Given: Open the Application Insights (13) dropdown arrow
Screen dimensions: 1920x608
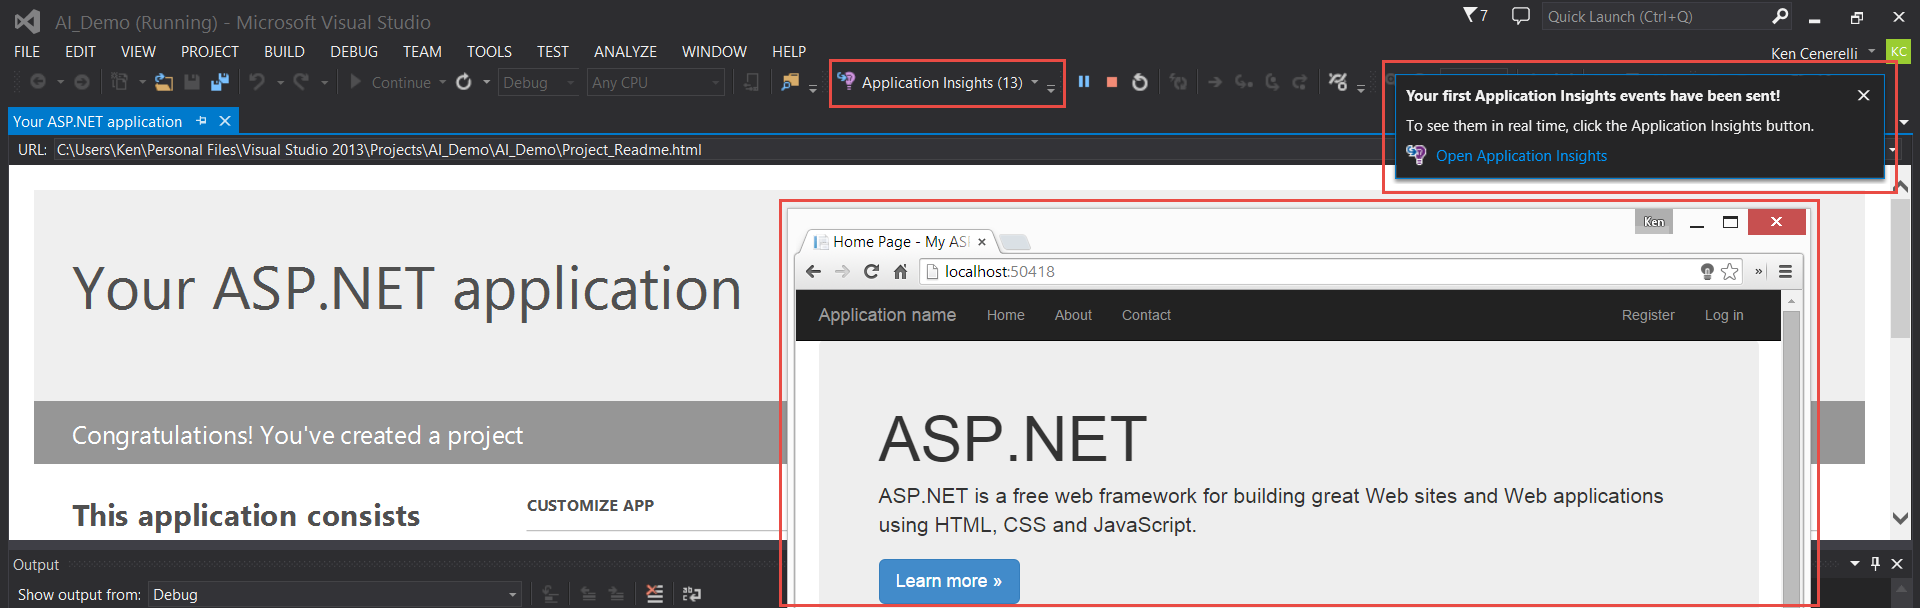Looking at the screenshot, I should (1035, 82).
